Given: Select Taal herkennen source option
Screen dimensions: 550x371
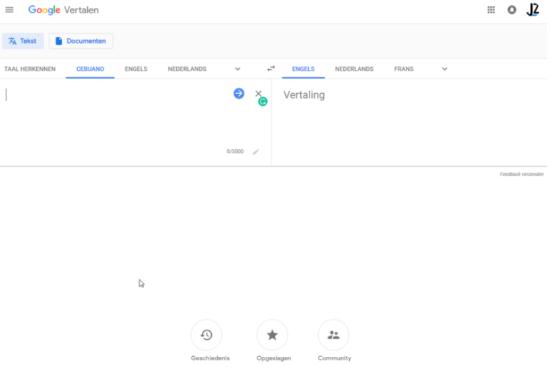Looking at the screenshot, I should (30, 69).
